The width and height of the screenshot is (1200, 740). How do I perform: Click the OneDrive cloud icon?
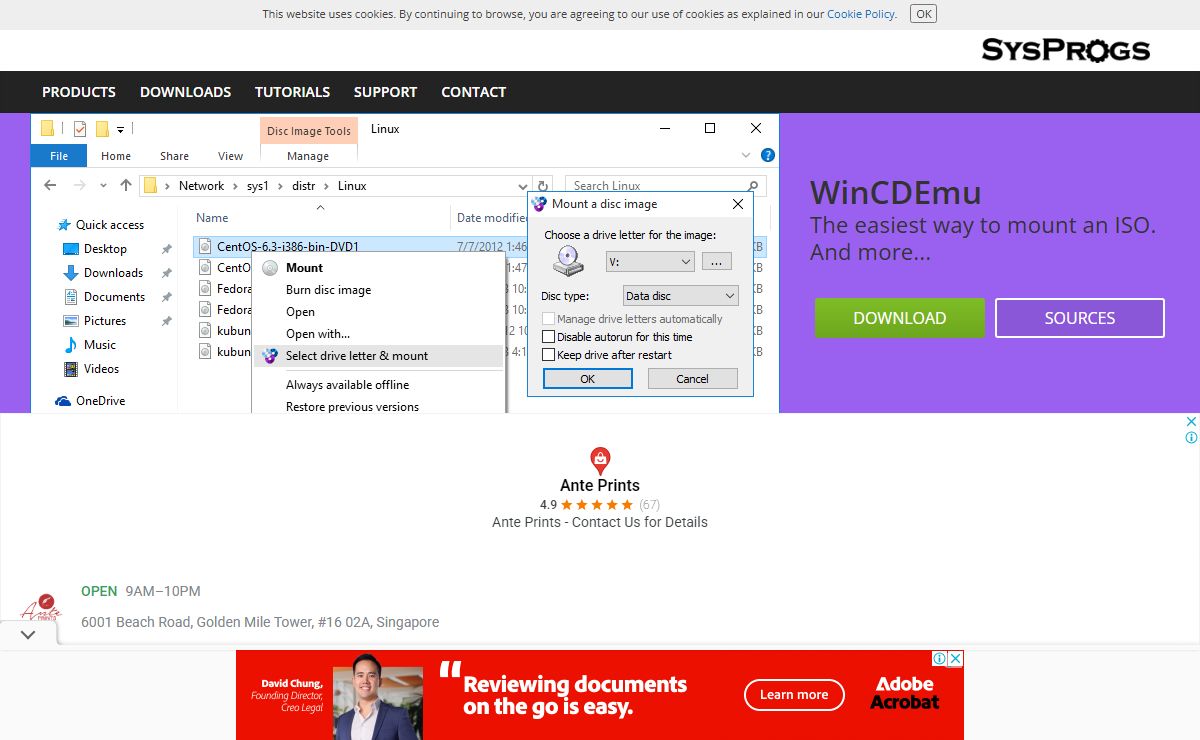coord(64,401)
